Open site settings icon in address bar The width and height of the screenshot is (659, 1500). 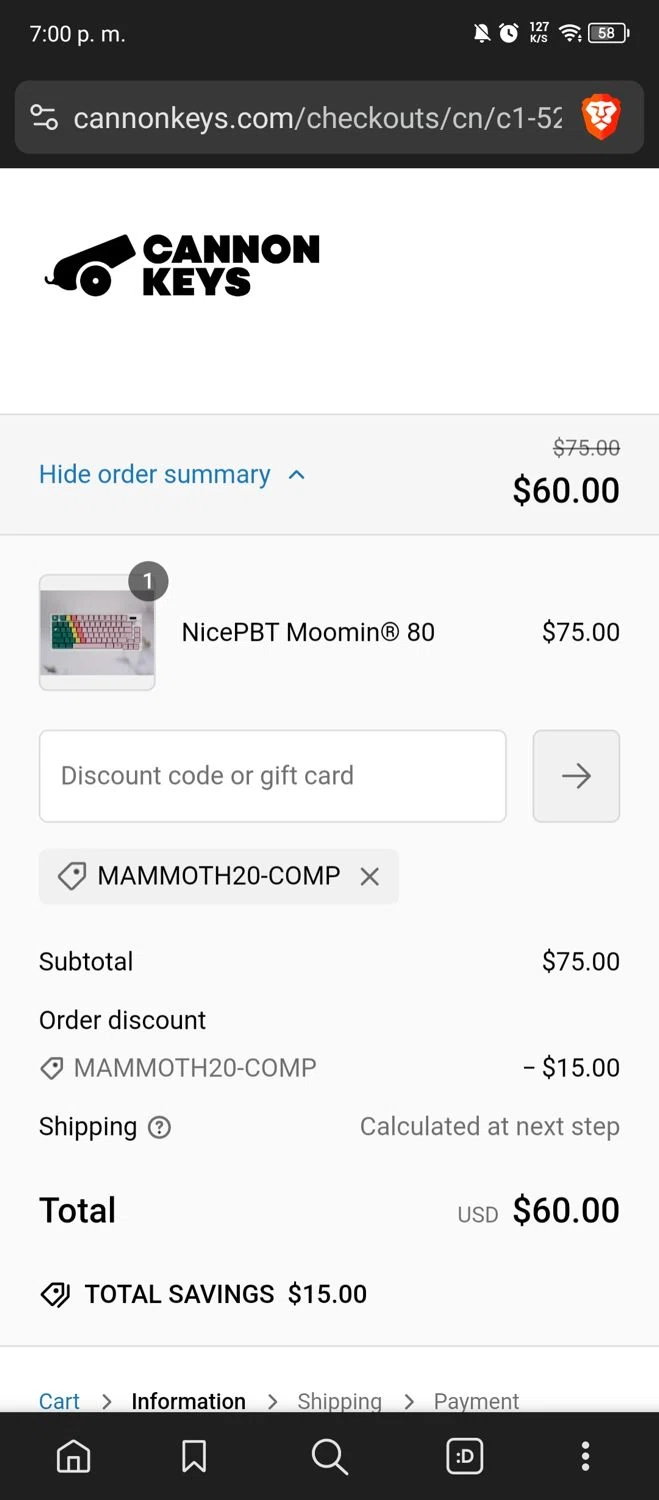[x=44, y=118]
